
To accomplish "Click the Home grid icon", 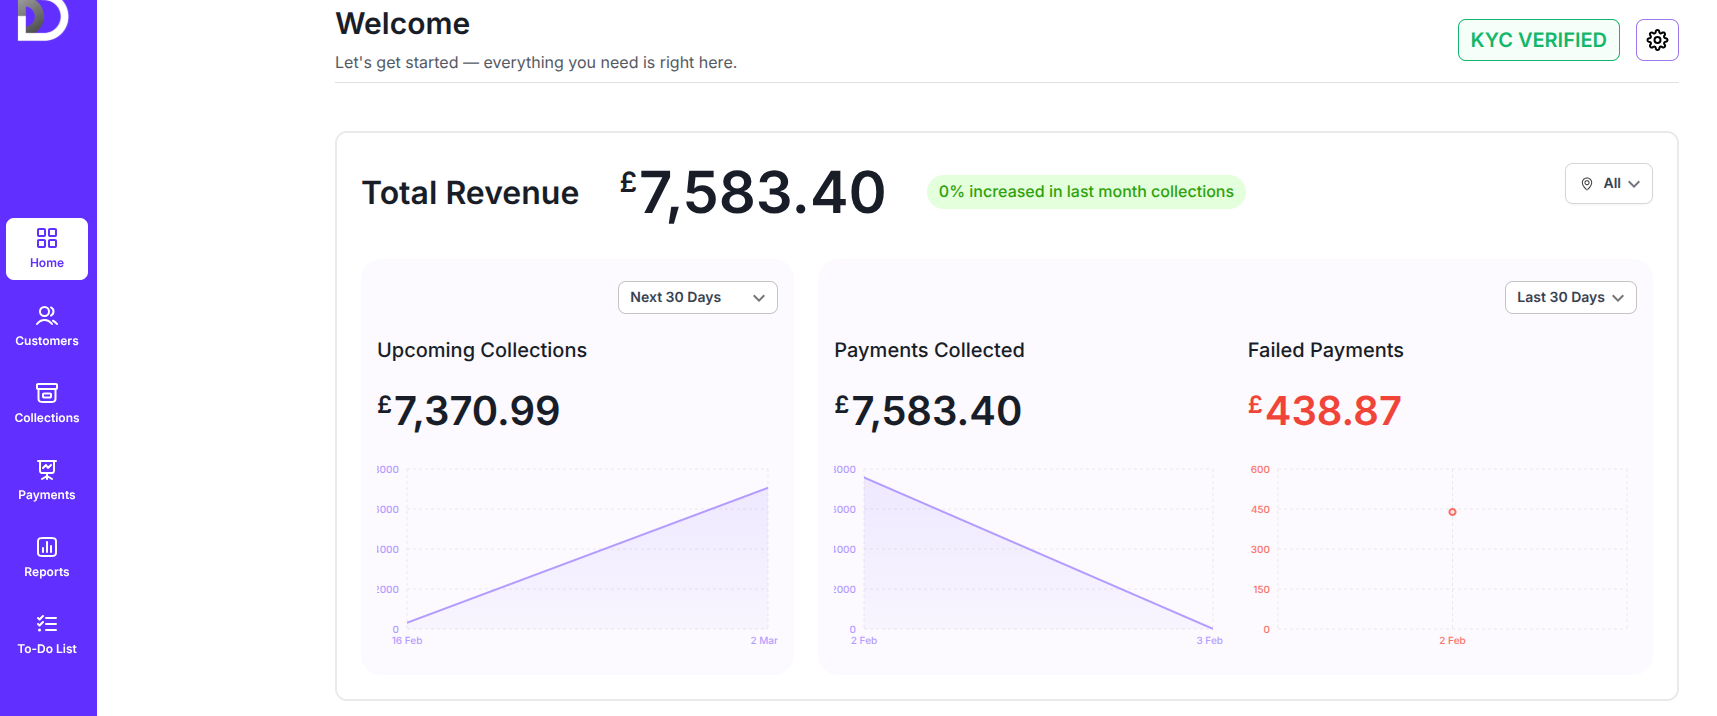I will (47, 238).
